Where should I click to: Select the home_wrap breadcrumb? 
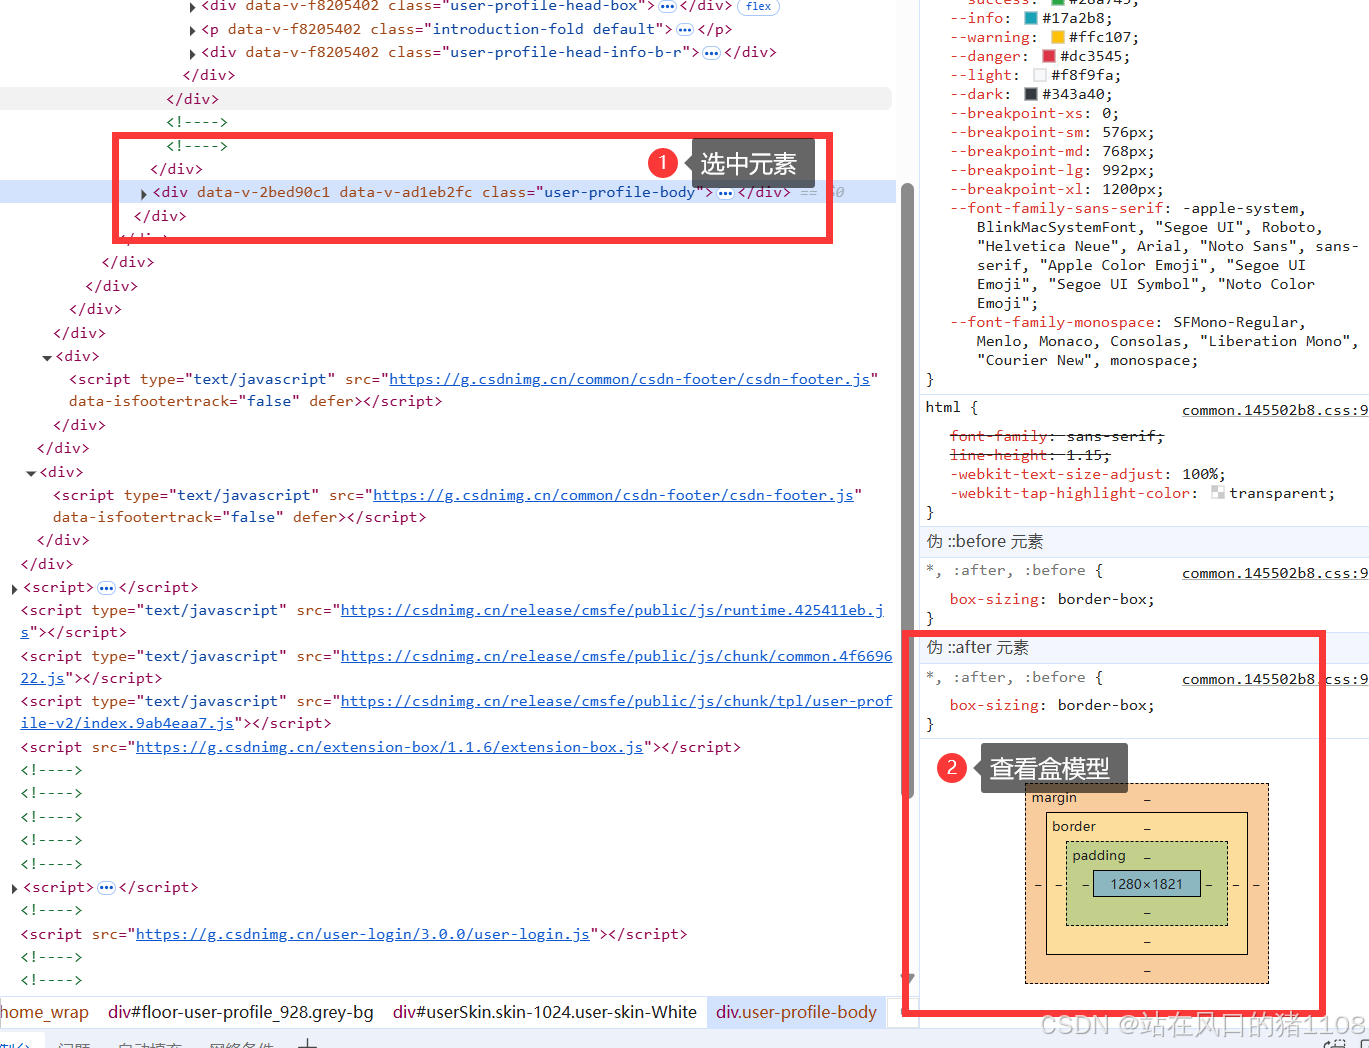point(44,1012)
